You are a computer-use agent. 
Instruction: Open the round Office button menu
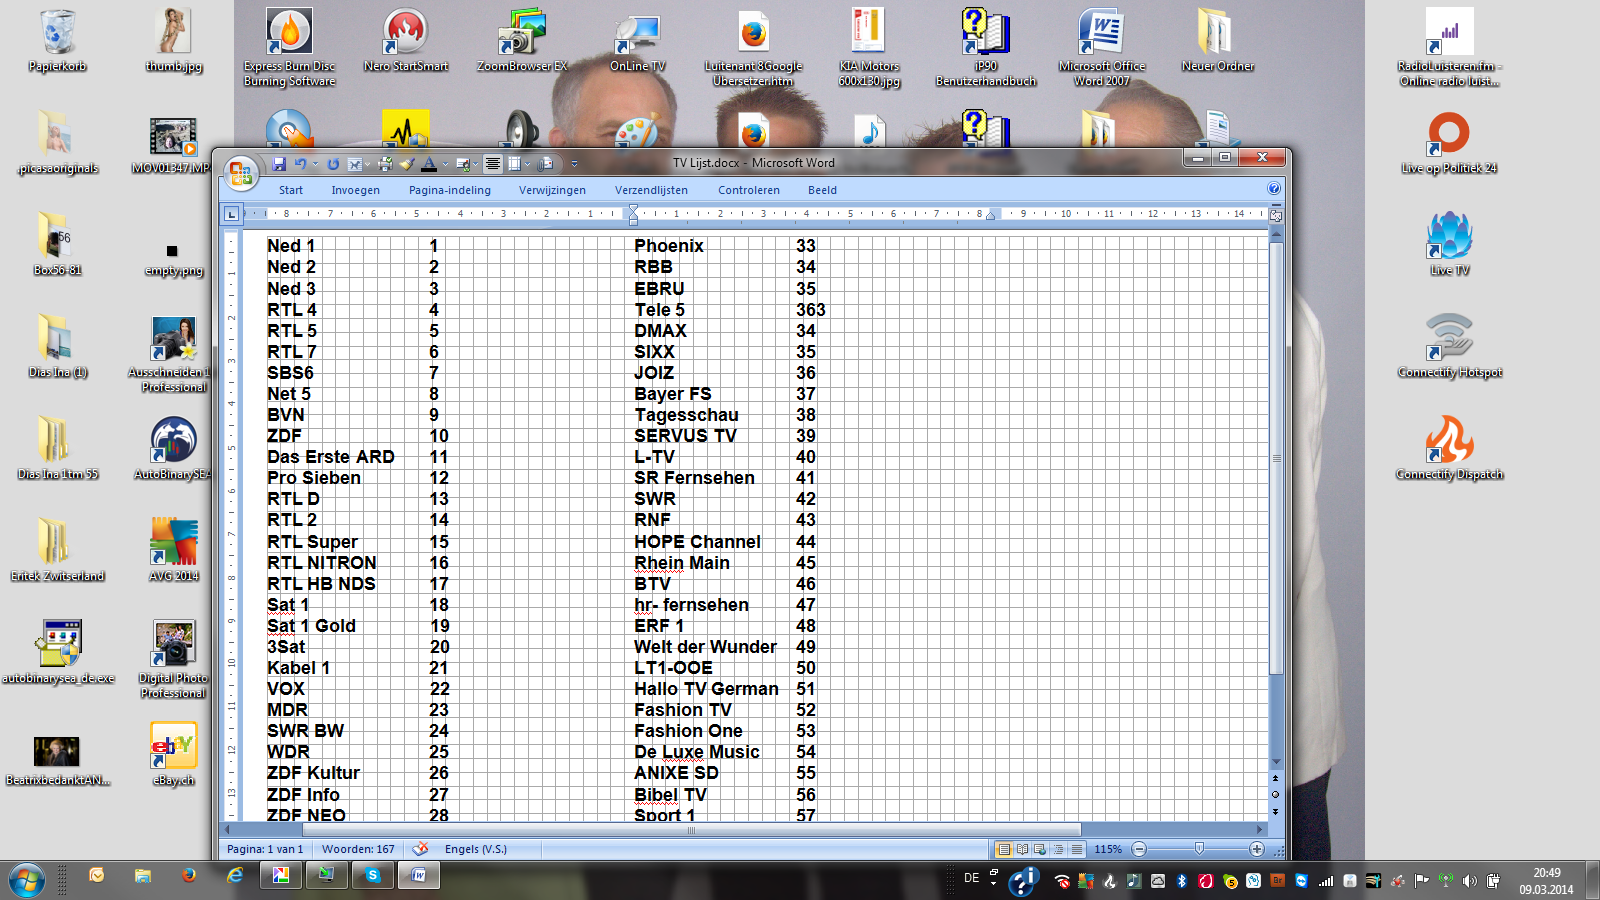point(240,174)
